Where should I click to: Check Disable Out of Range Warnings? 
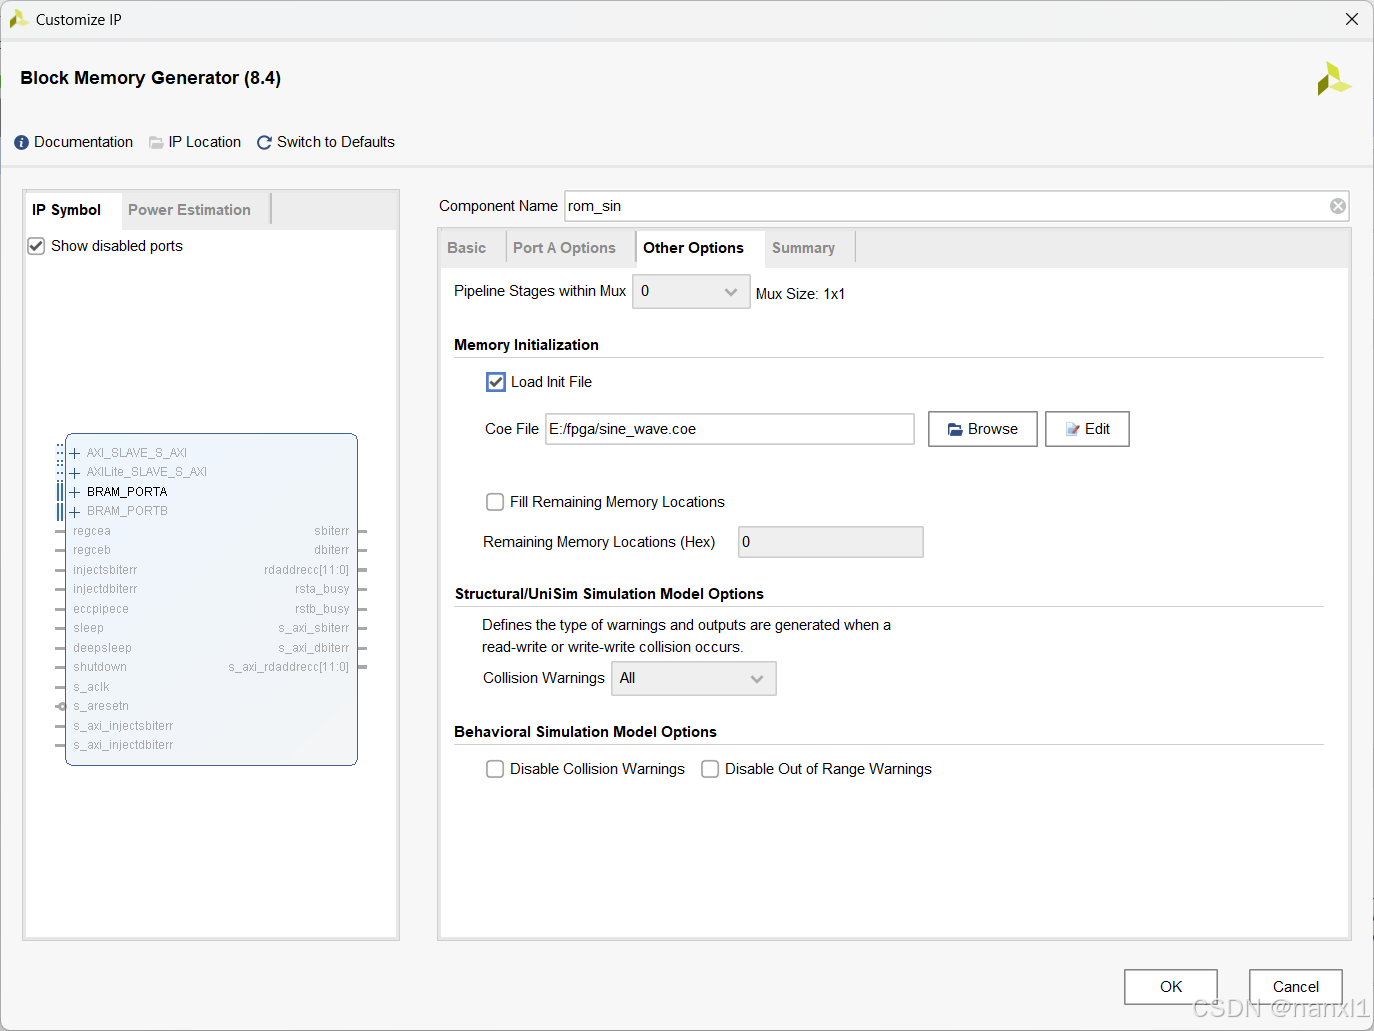[x=710, y=769]
